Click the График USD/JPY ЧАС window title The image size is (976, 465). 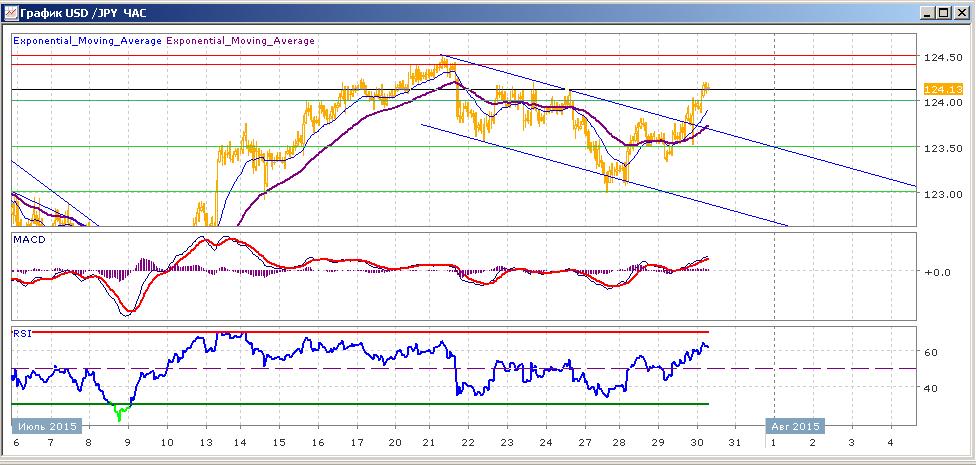coord(83,13)
